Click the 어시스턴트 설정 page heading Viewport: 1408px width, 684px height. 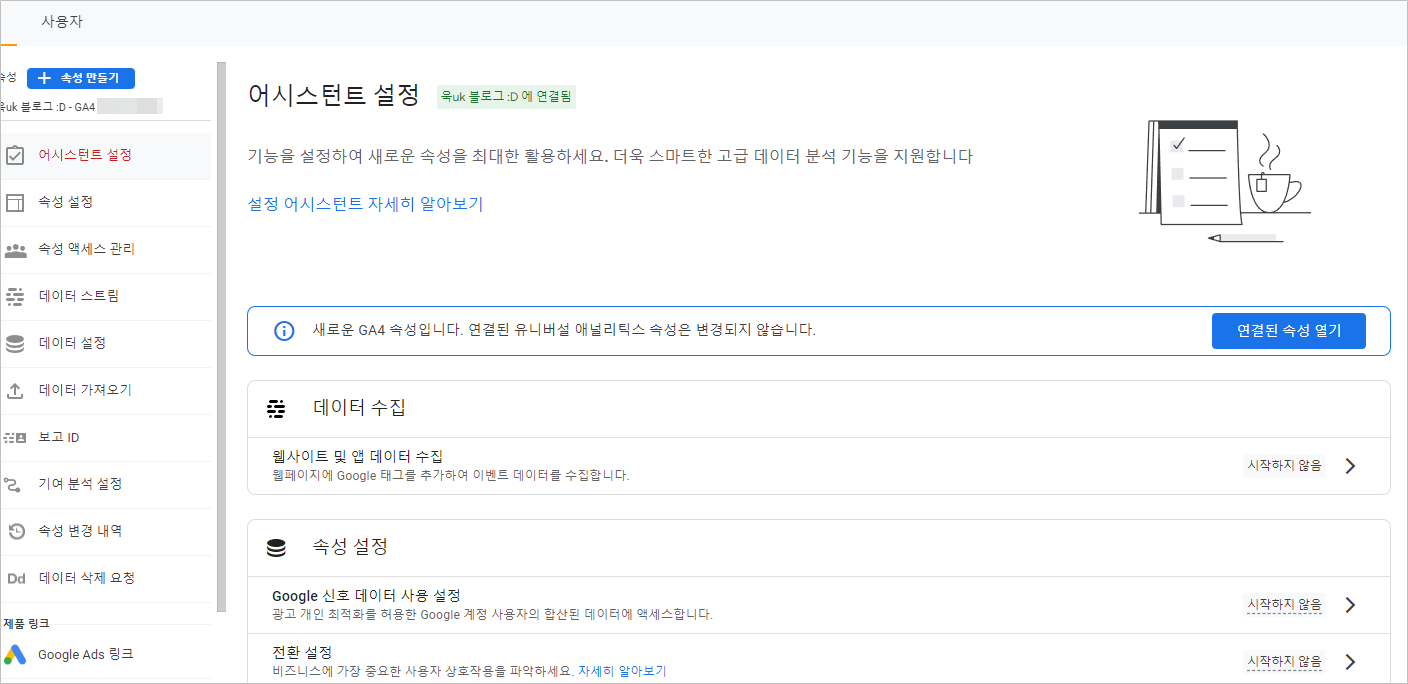[334, 95]
